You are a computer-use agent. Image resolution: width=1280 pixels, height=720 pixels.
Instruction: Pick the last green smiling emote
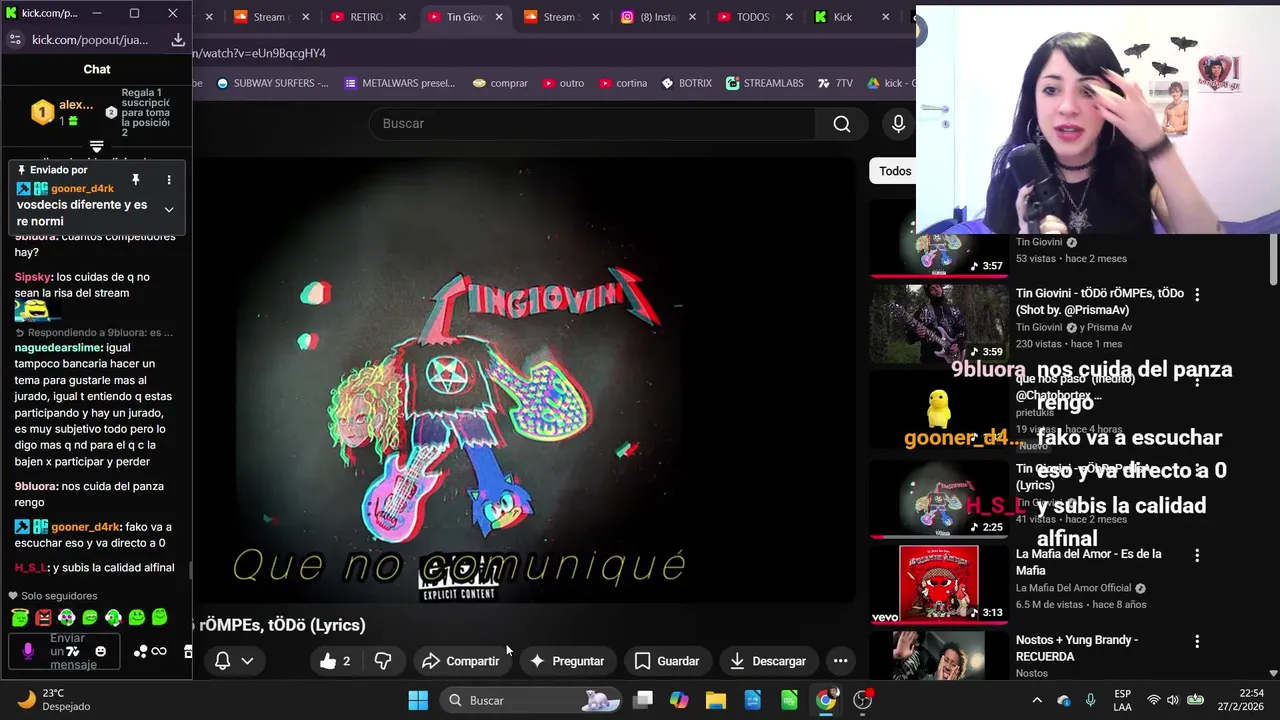coord(159,618)
